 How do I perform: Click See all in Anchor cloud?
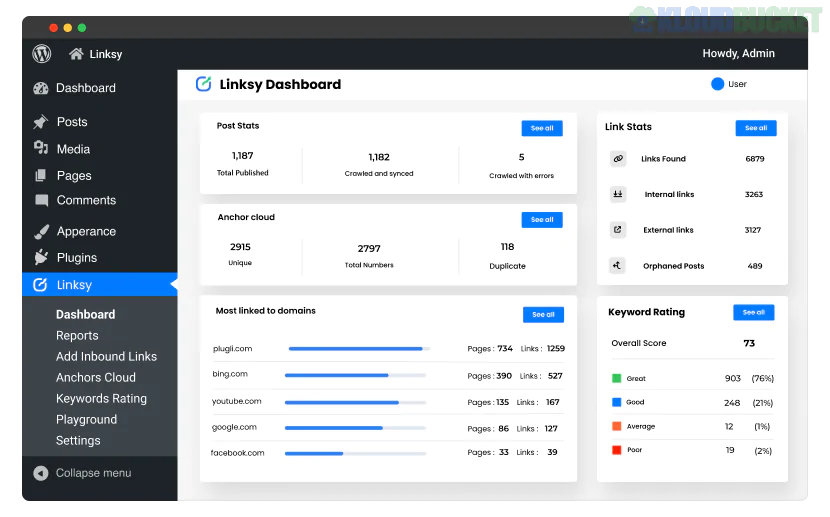(x=542, y=220)
